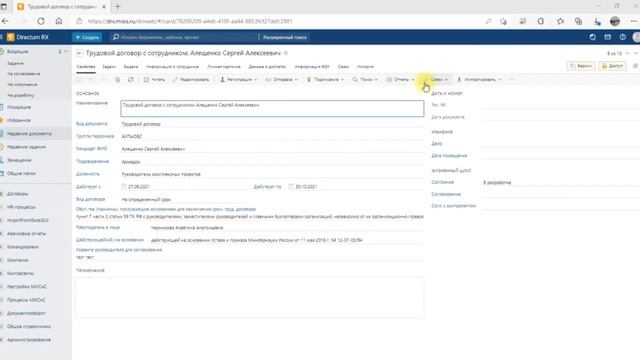Open Исходящие in the sidebar
The height and width of the screenshot is (360, 640).
(19, 107)
